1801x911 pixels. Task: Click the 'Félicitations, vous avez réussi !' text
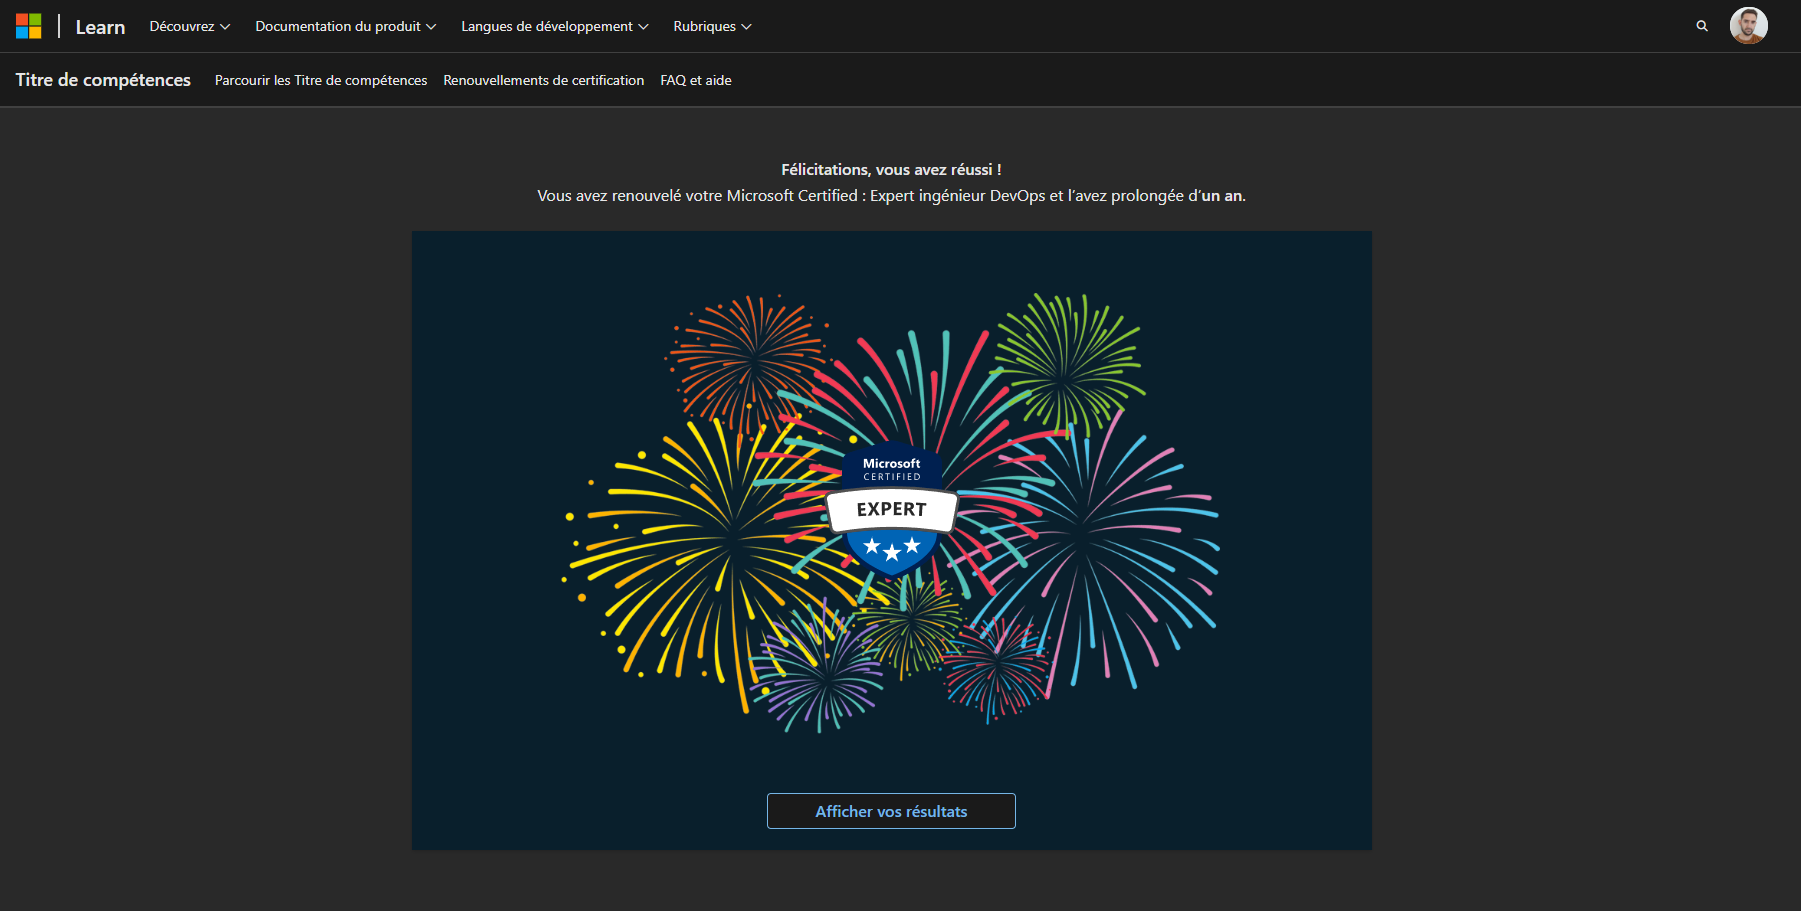(891, 170)
